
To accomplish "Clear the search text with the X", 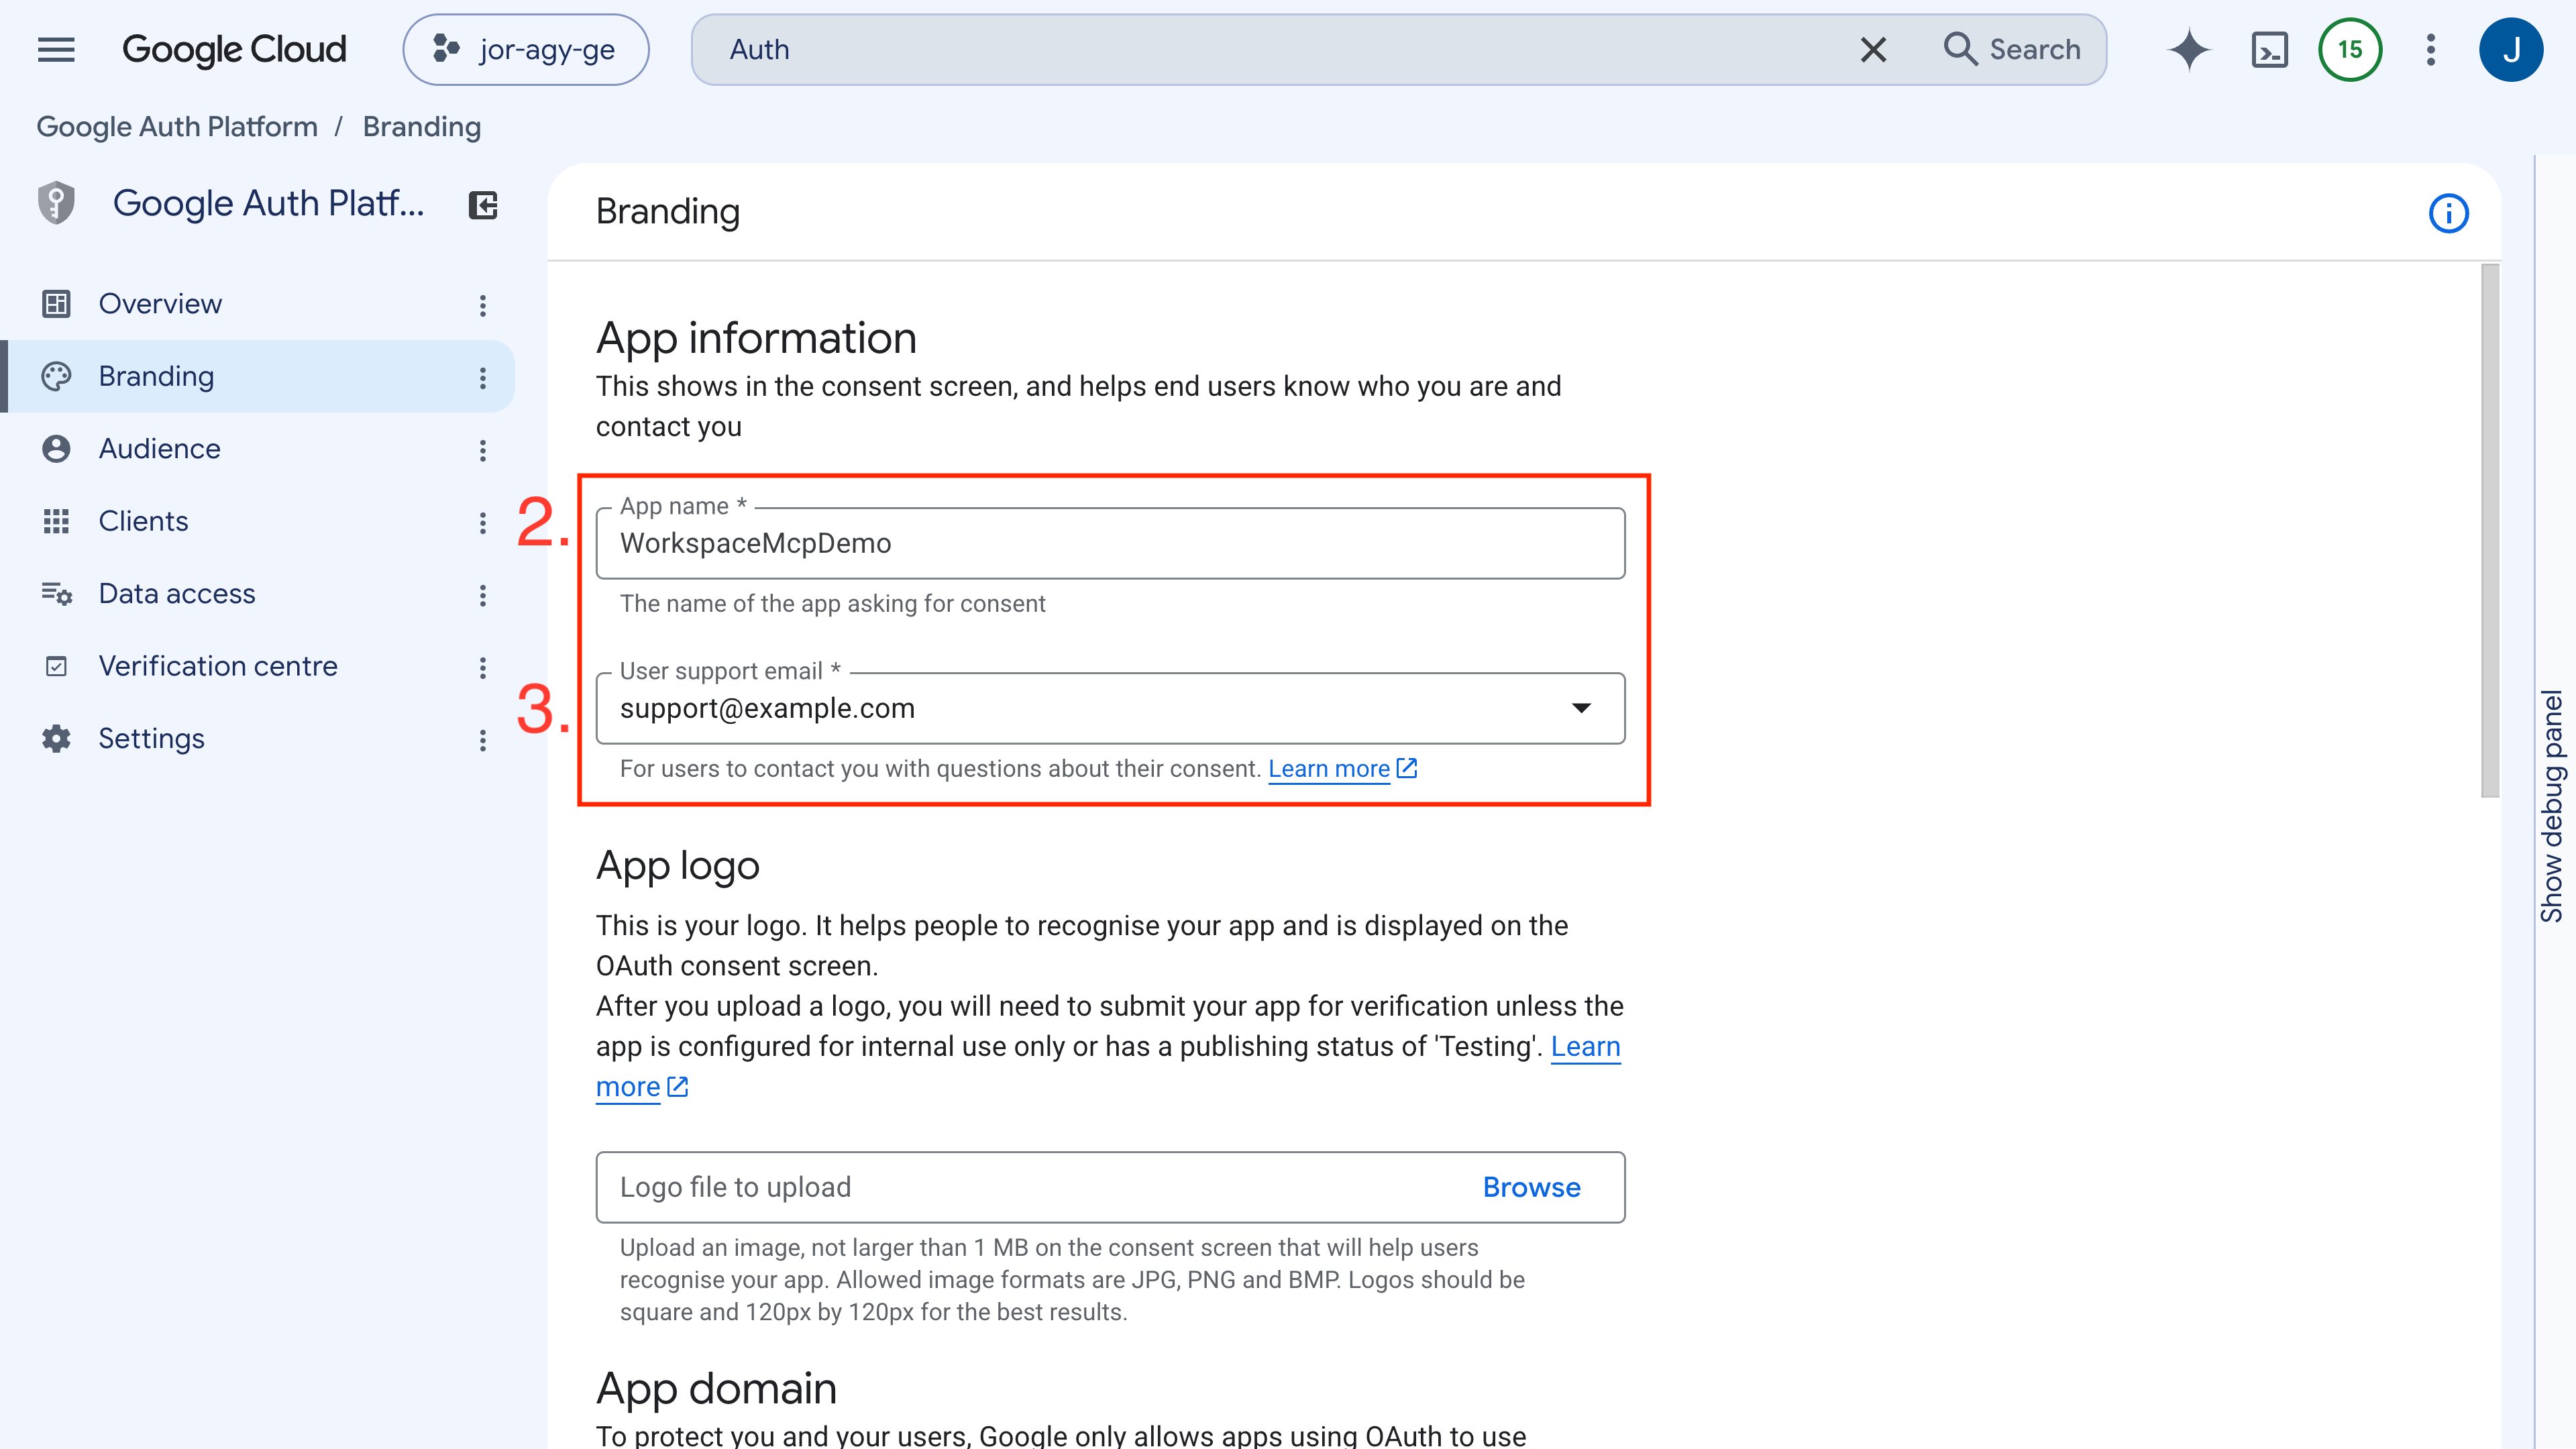I will [1873, 49].
